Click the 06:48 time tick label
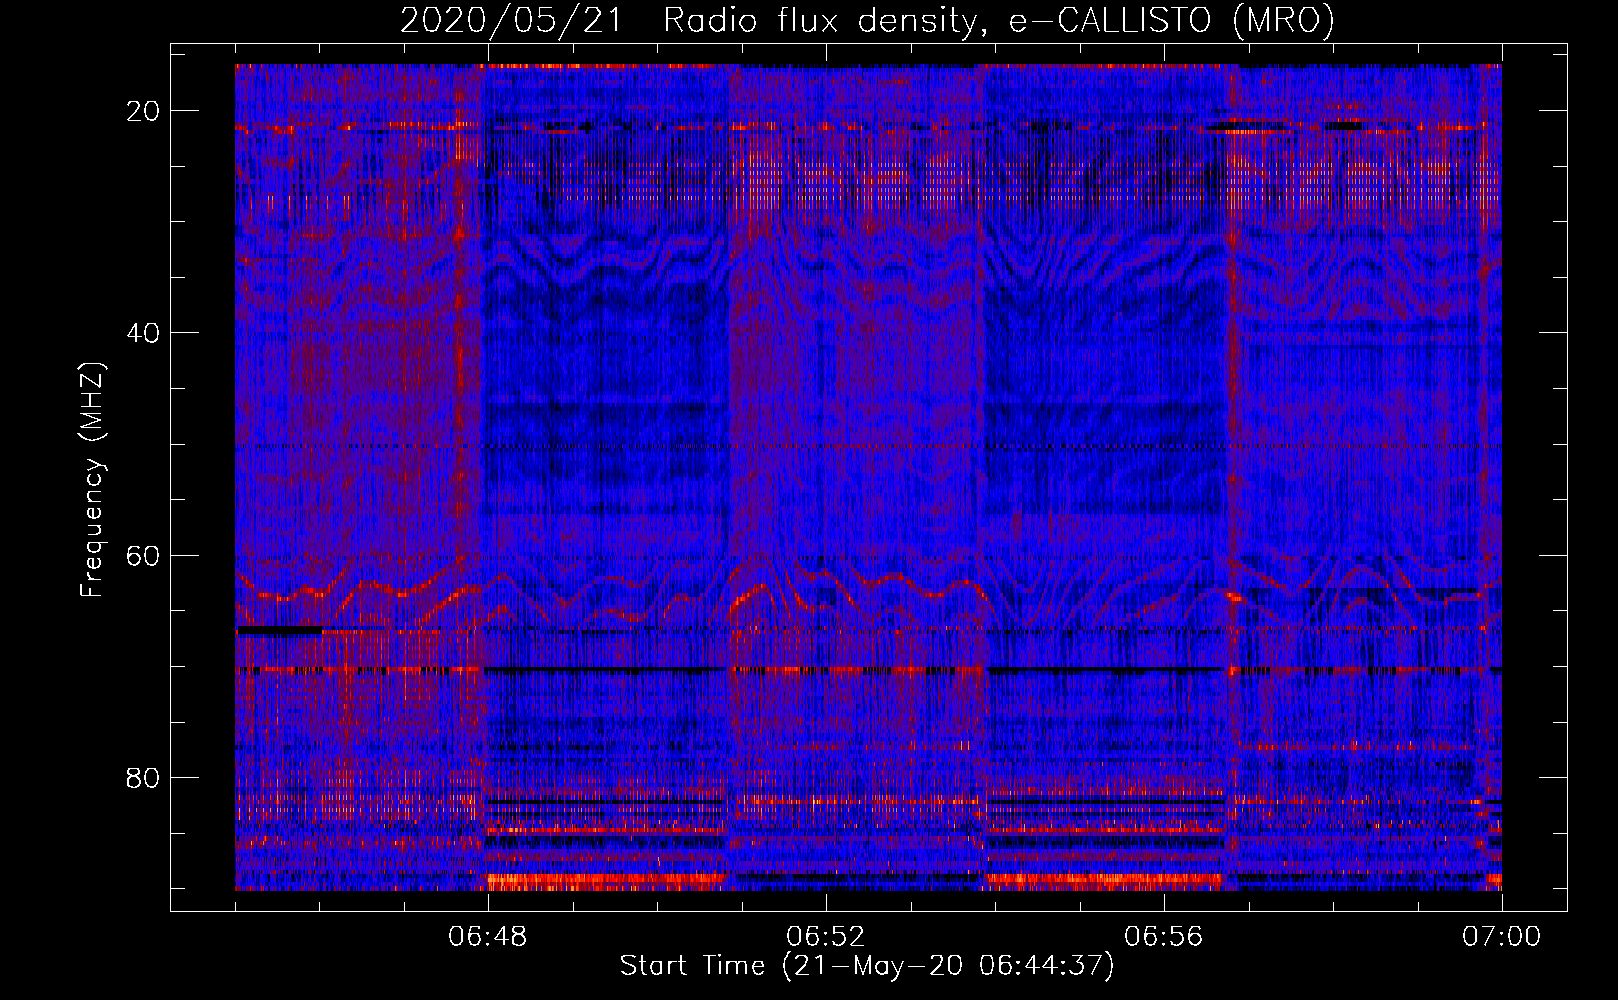 tap(488, 937)
